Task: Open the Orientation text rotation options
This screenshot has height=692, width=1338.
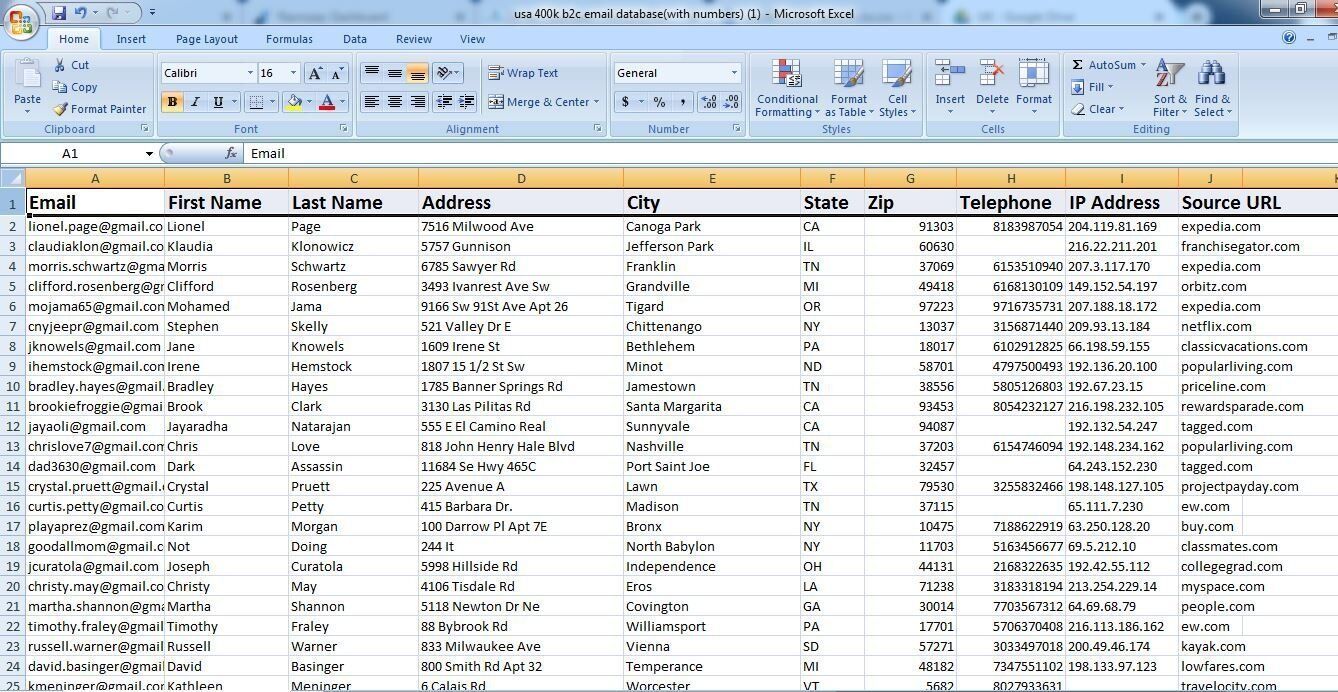Action: (x=447, y=73)
